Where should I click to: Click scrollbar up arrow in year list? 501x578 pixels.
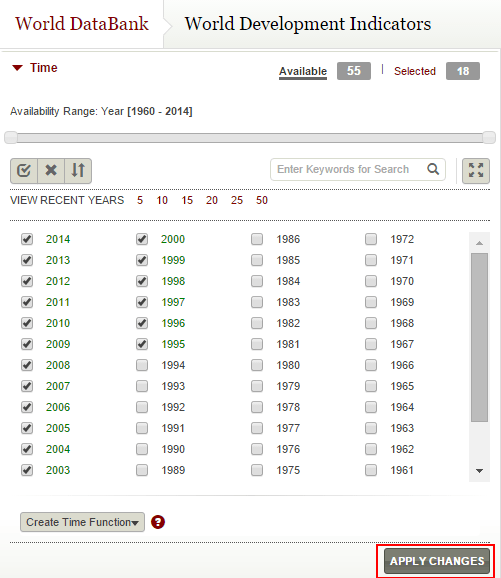(479, 243)
